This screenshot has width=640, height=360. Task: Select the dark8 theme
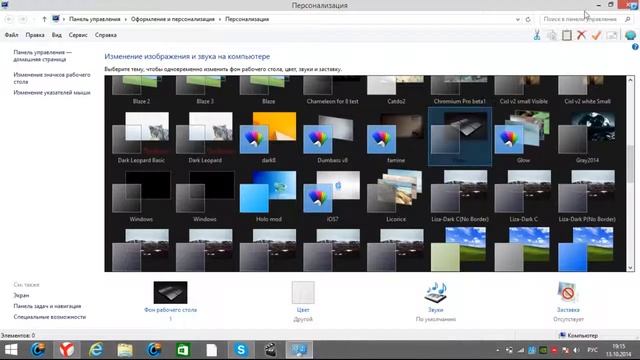point(269,138)
